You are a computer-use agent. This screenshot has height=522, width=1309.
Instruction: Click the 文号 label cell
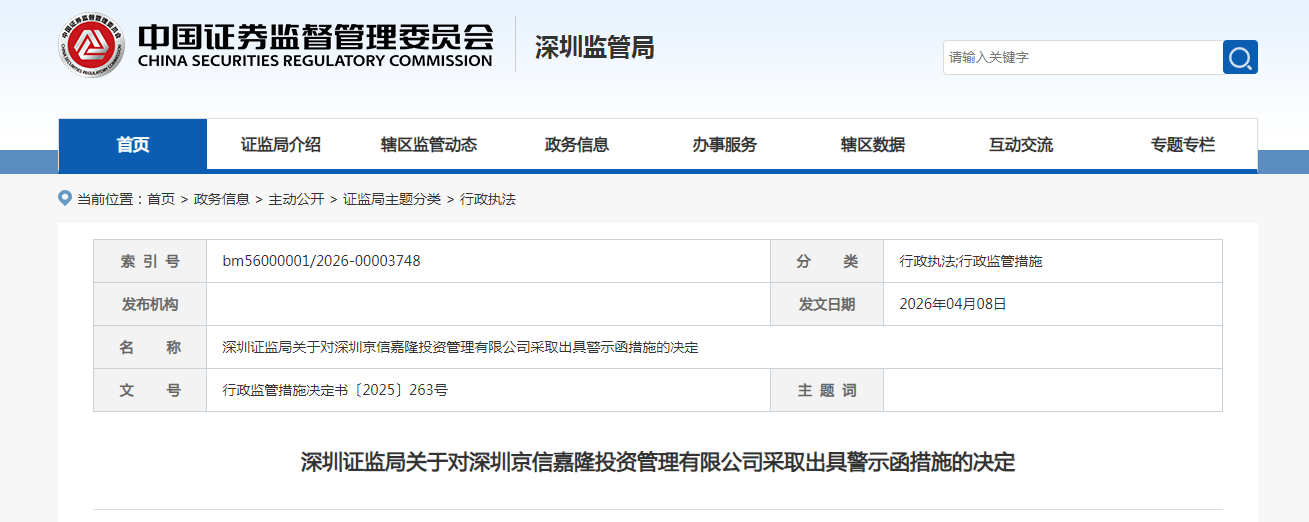[150, 390]
